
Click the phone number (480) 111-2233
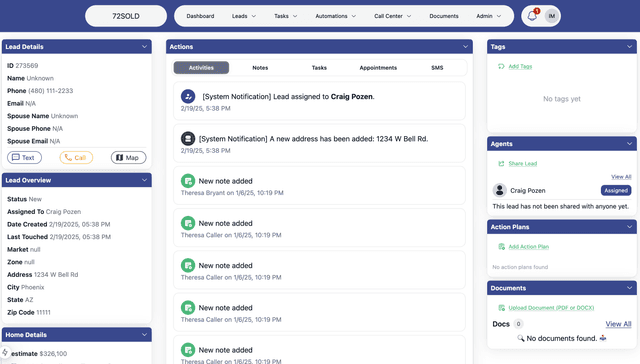tap(51, 91)
